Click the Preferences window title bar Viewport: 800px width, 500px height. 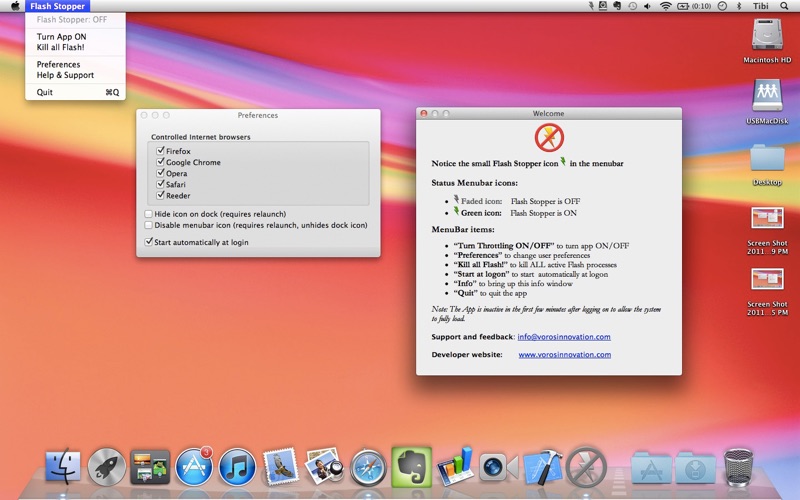[258, 115]
